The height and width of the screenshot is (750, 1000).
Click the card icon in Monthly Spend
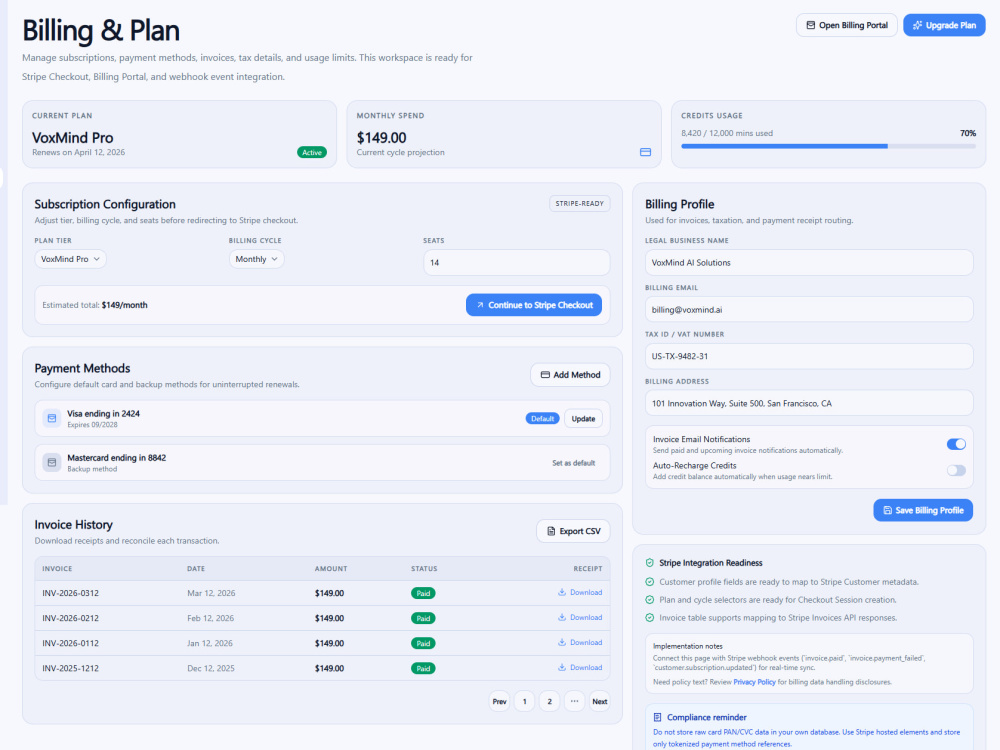point(645,152)
